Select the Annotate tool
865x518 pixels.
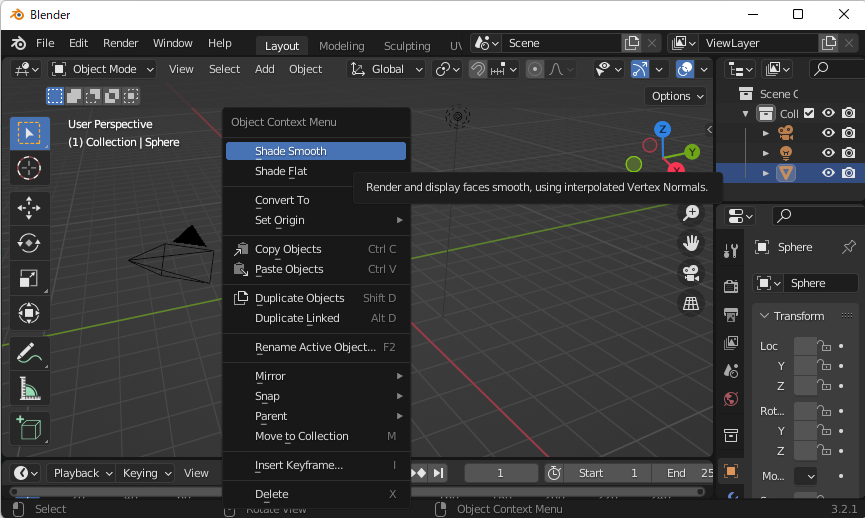click(x=29, y=352)
